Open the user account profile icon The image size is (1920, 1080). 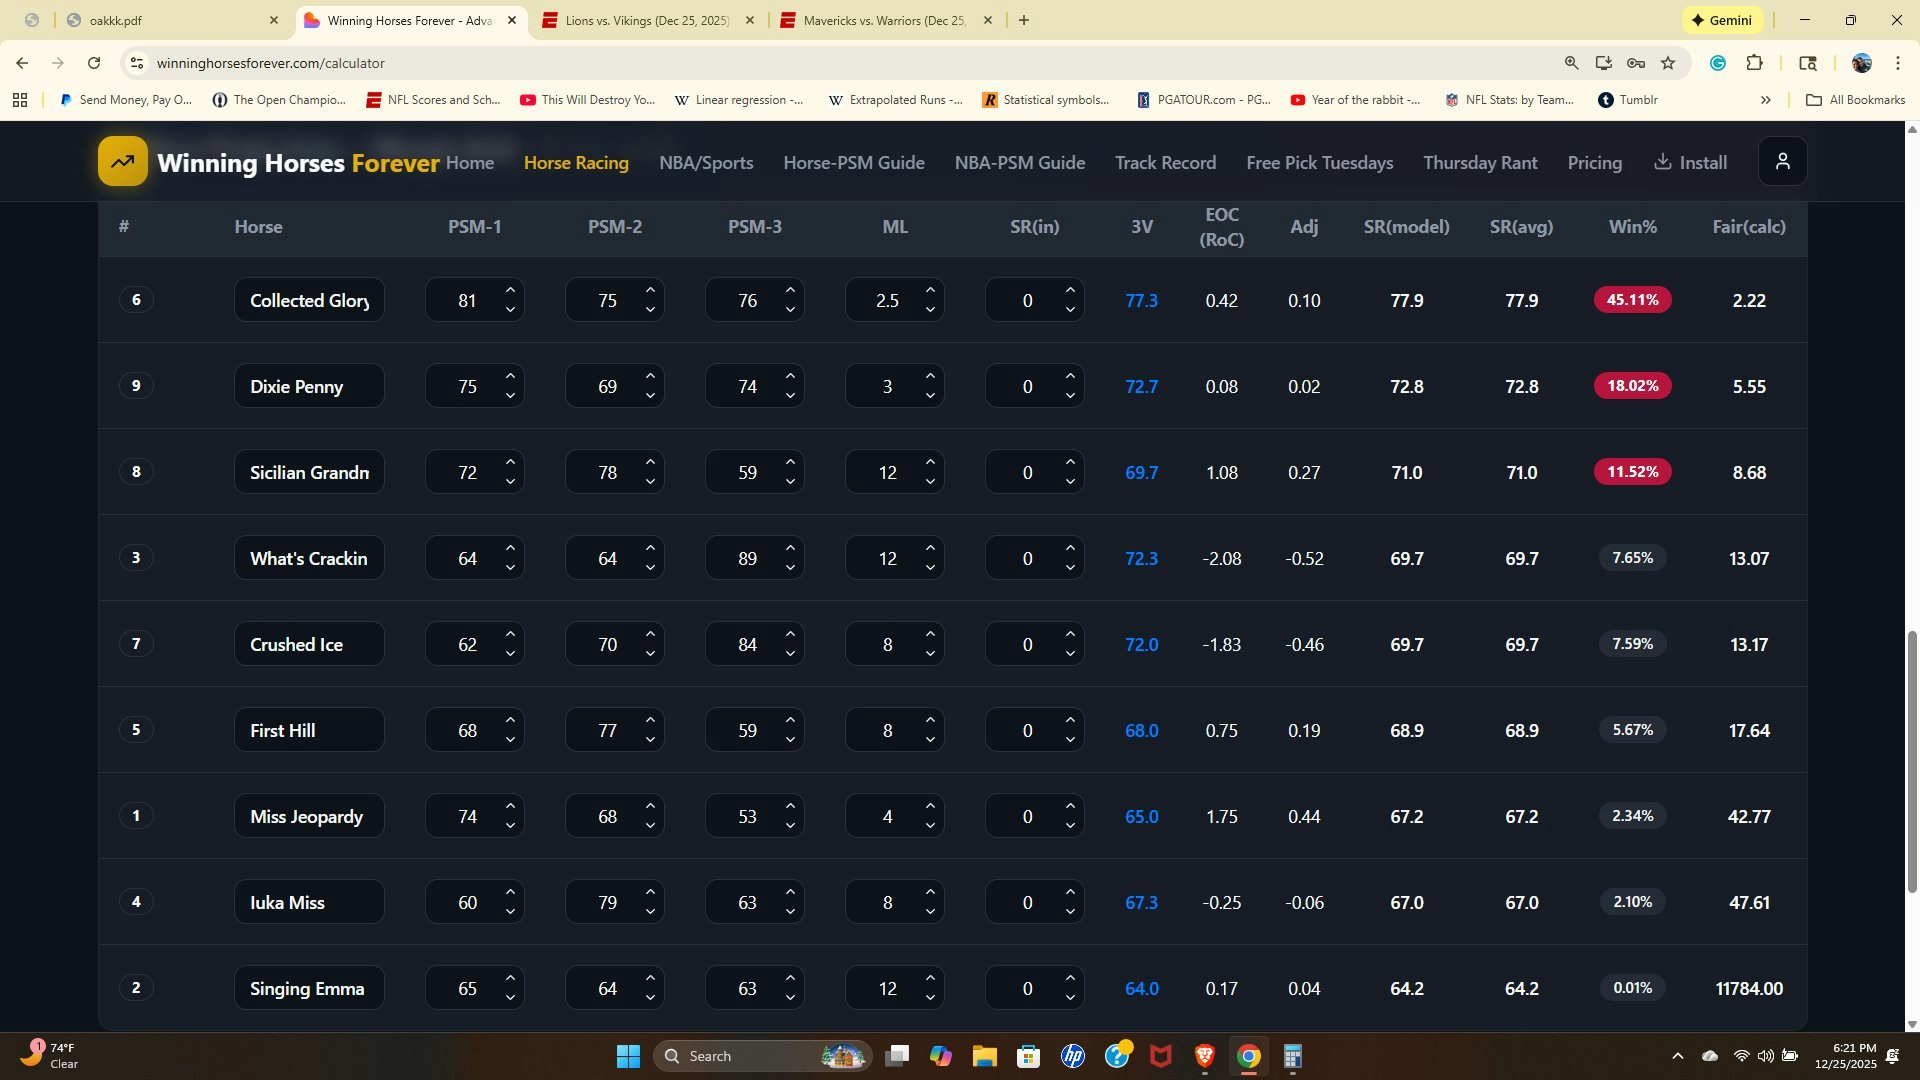[x=1782, y=162]
